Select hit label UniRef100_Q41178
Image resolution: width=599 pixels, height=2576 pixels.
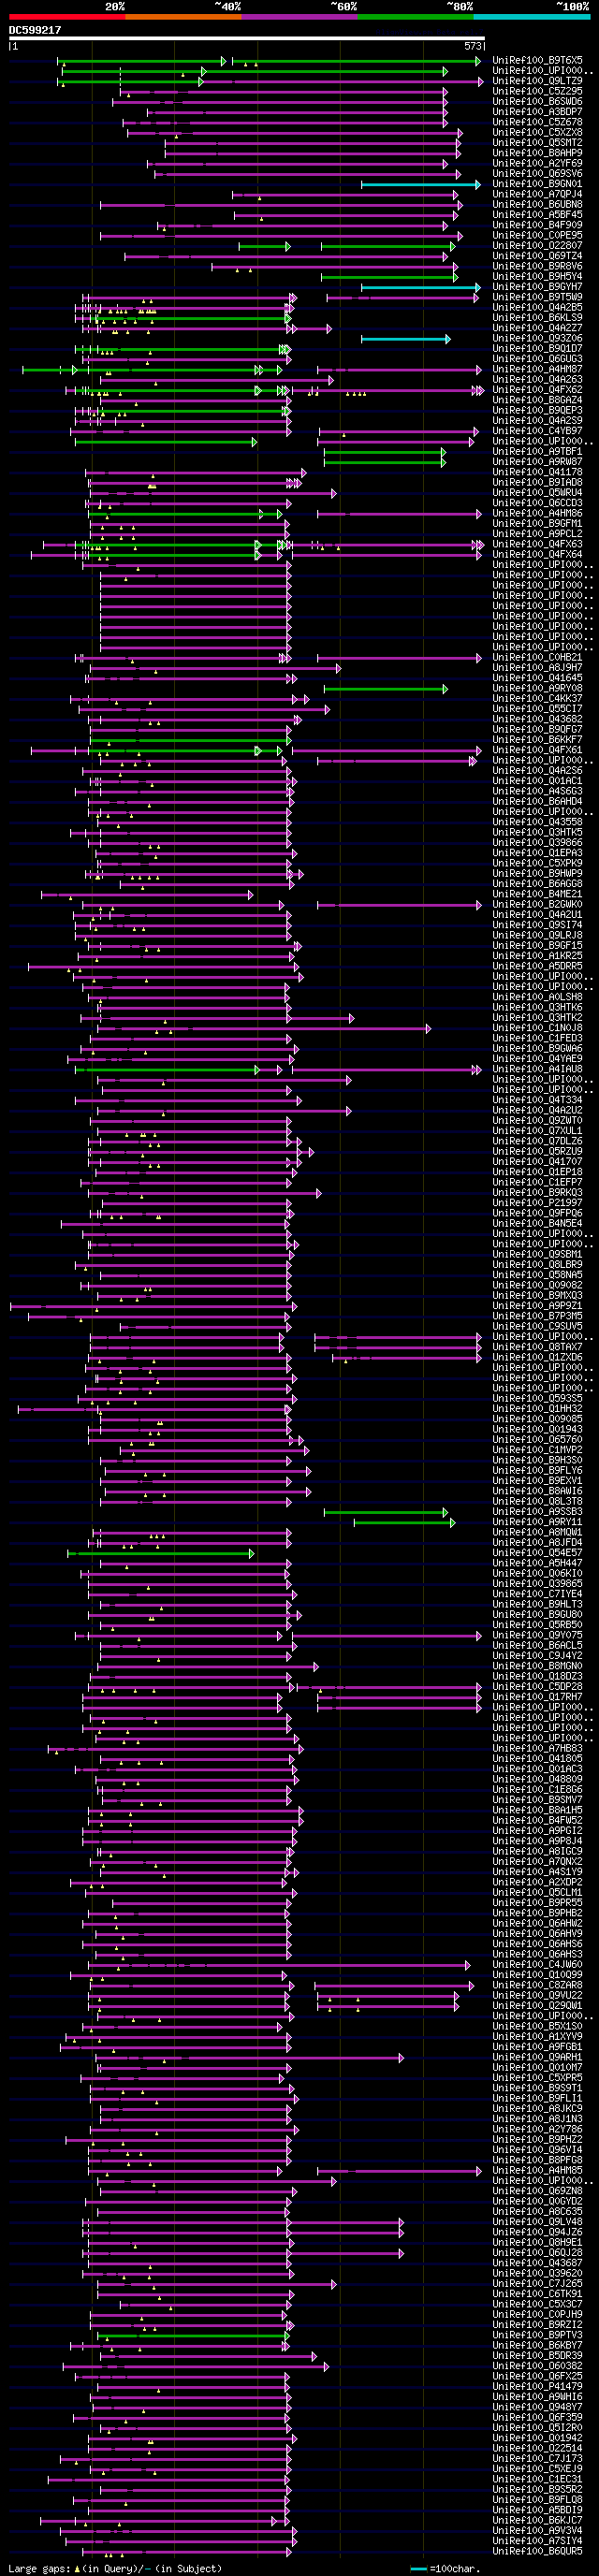pos(537,472)
